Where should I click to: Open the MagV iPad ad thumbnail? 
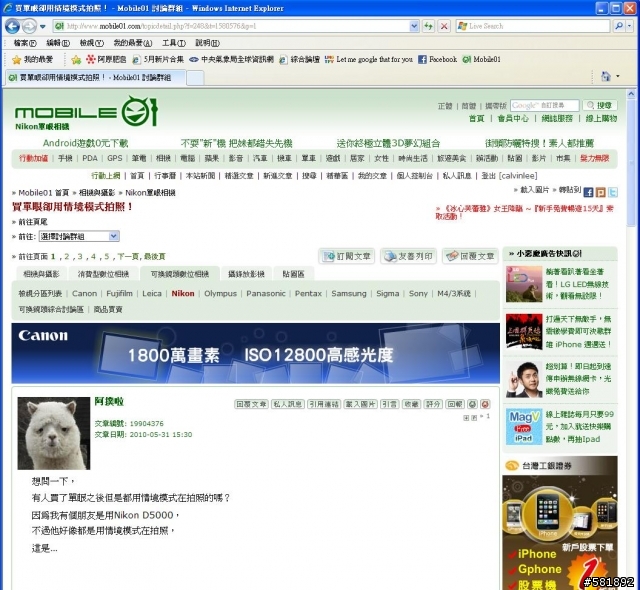[x=524, y=427]
